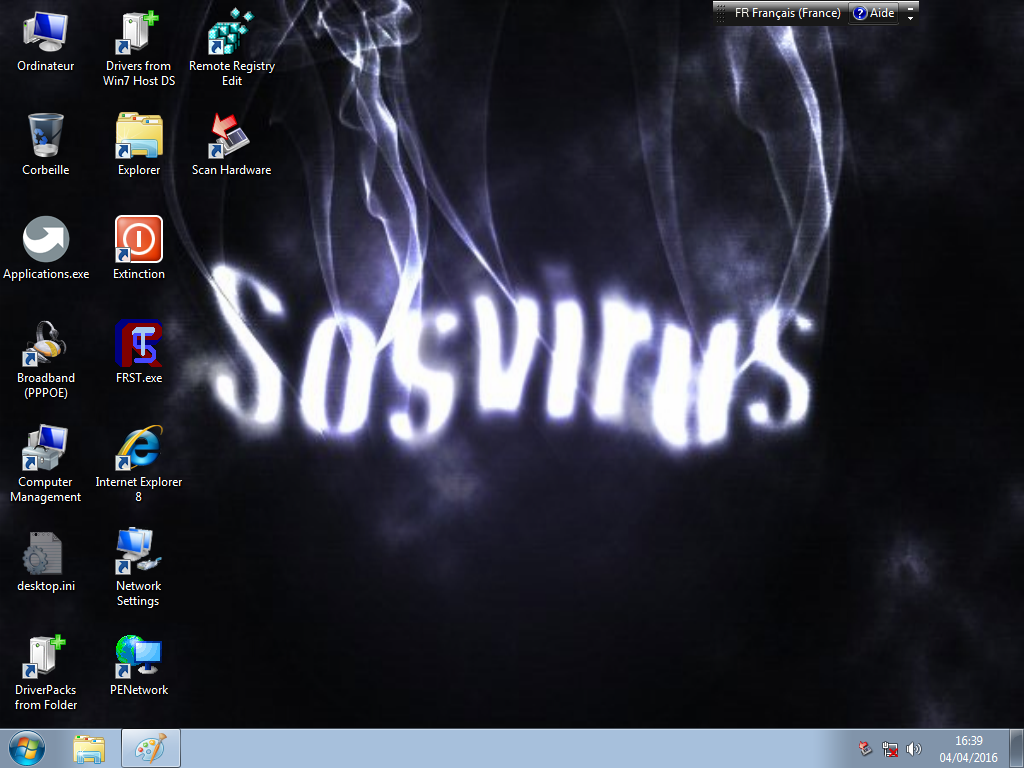1024x768 pixels.
Task: Open the network status tray icon
Action: [x=889, y=749]
